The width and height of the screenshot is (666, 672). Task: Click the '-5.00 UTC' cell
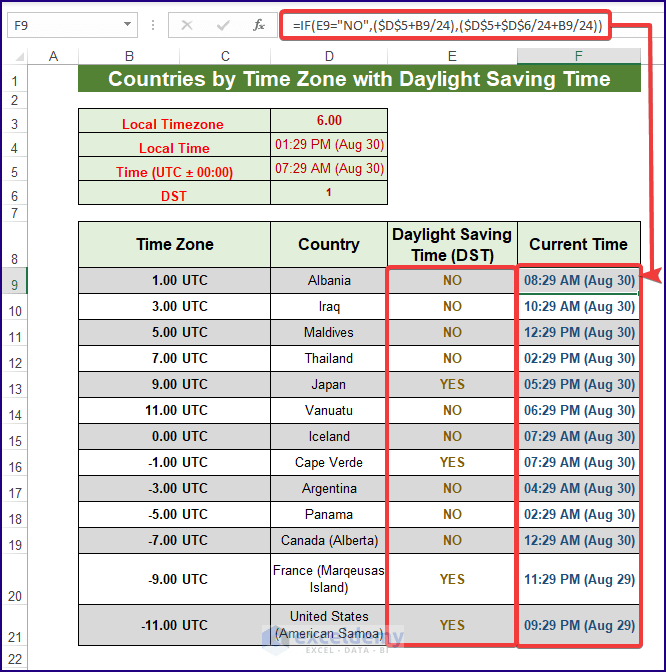(x=174, y=515)
